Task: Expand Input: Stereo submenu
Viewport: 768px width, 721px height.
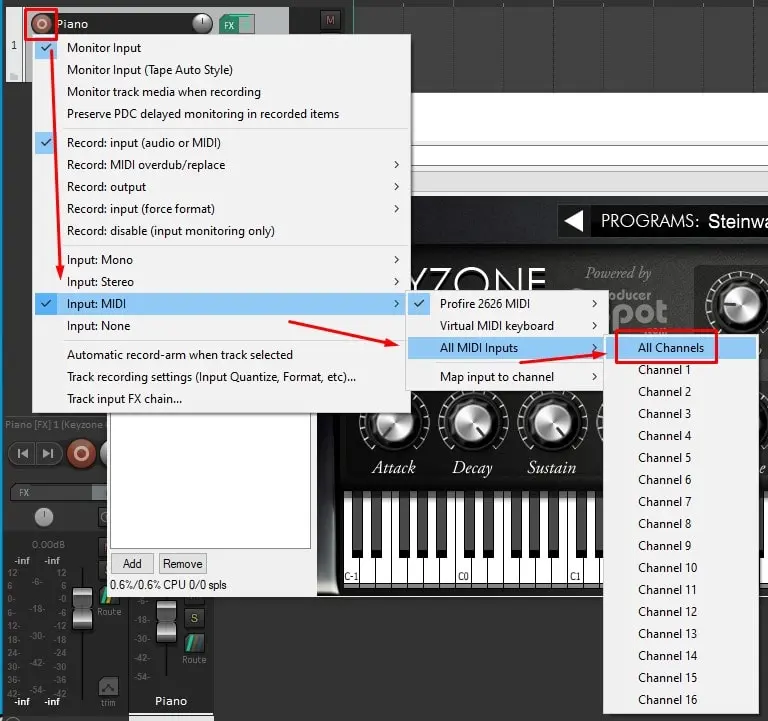Action: pyautogui.click(x=221, y=282)
